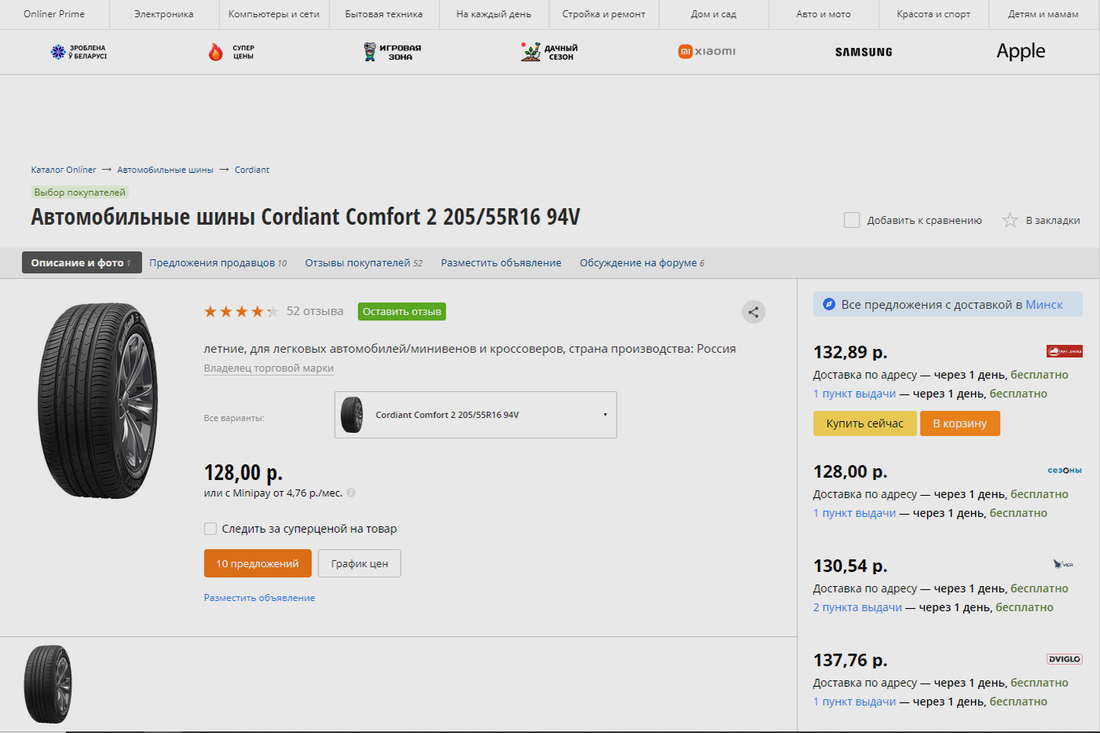Click the Купить сейчас button
This screenshot has height=733, width=1100.
864,423
